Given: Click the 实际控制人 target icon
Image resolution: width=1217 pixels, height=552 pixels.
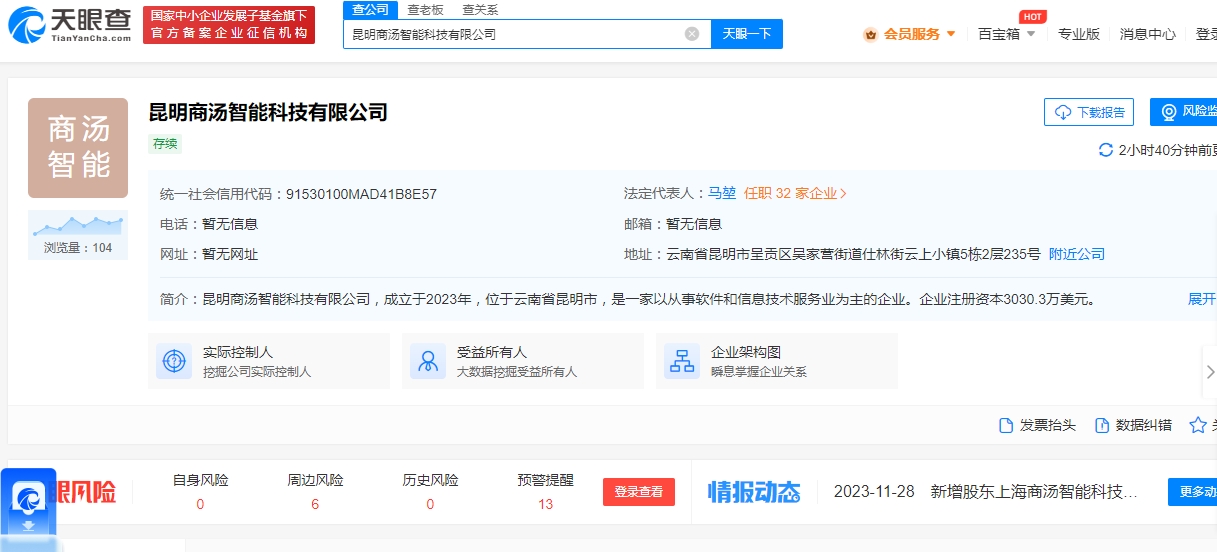Looking at the screenshot, I should (x=174, y=361).
